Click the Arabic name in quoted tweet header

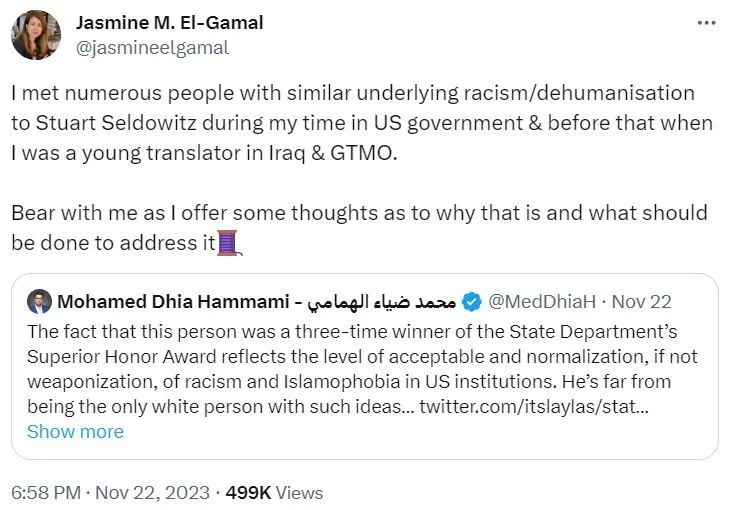[381, 302]
